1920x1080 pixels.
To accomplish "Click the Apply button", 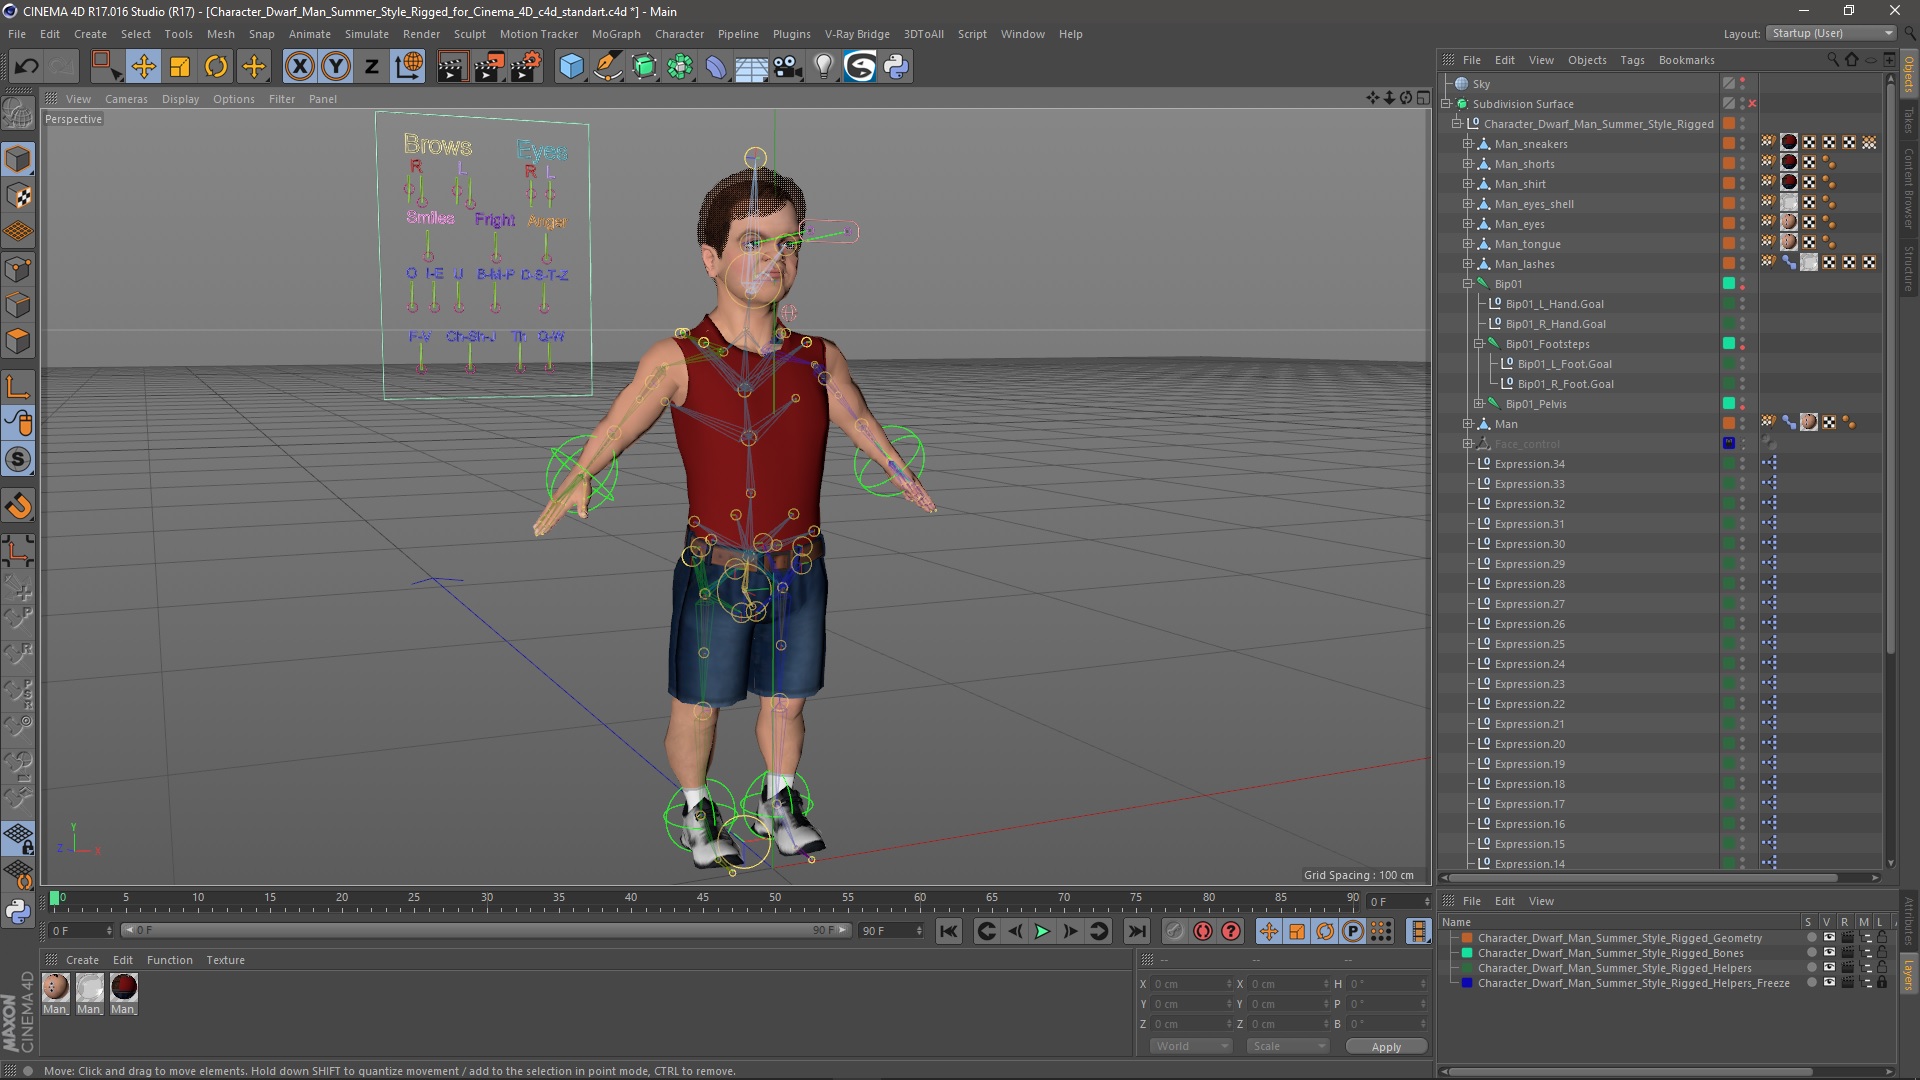I will pyautogui.click(x=1386, y=1046).
